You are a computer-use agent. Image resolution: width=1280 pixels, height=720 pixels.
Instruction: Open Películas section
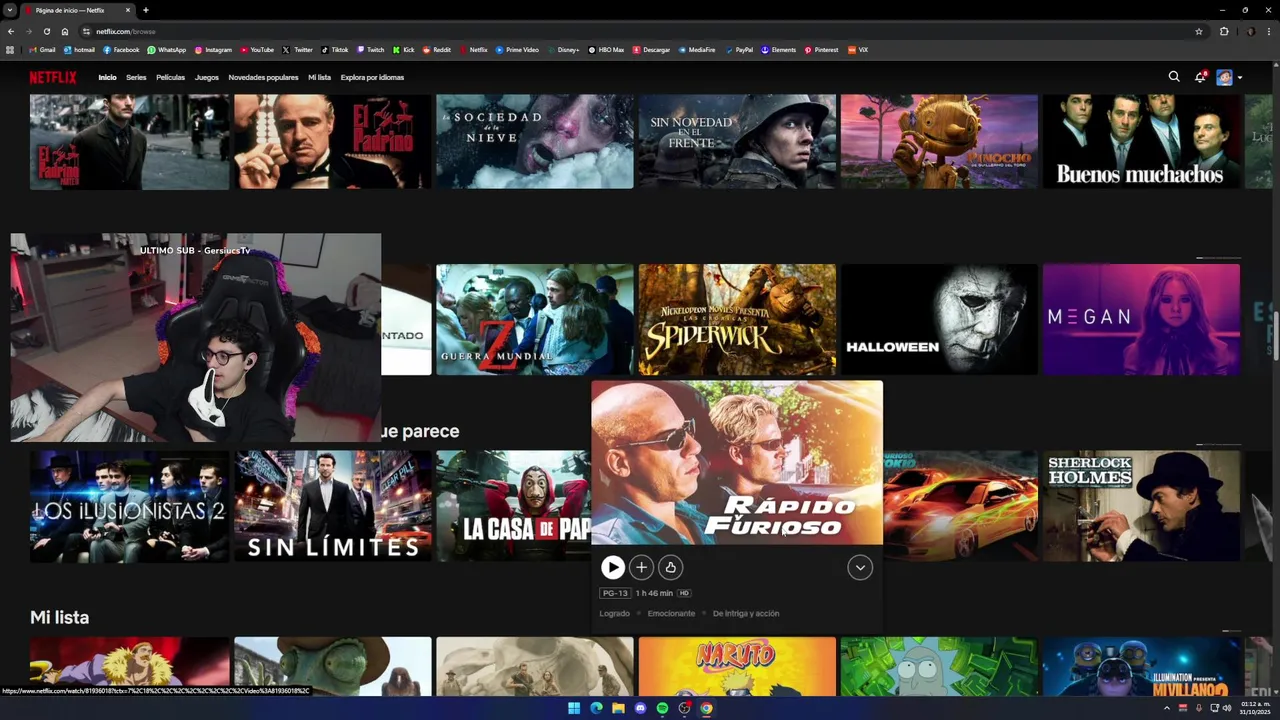tap(170, 77)
